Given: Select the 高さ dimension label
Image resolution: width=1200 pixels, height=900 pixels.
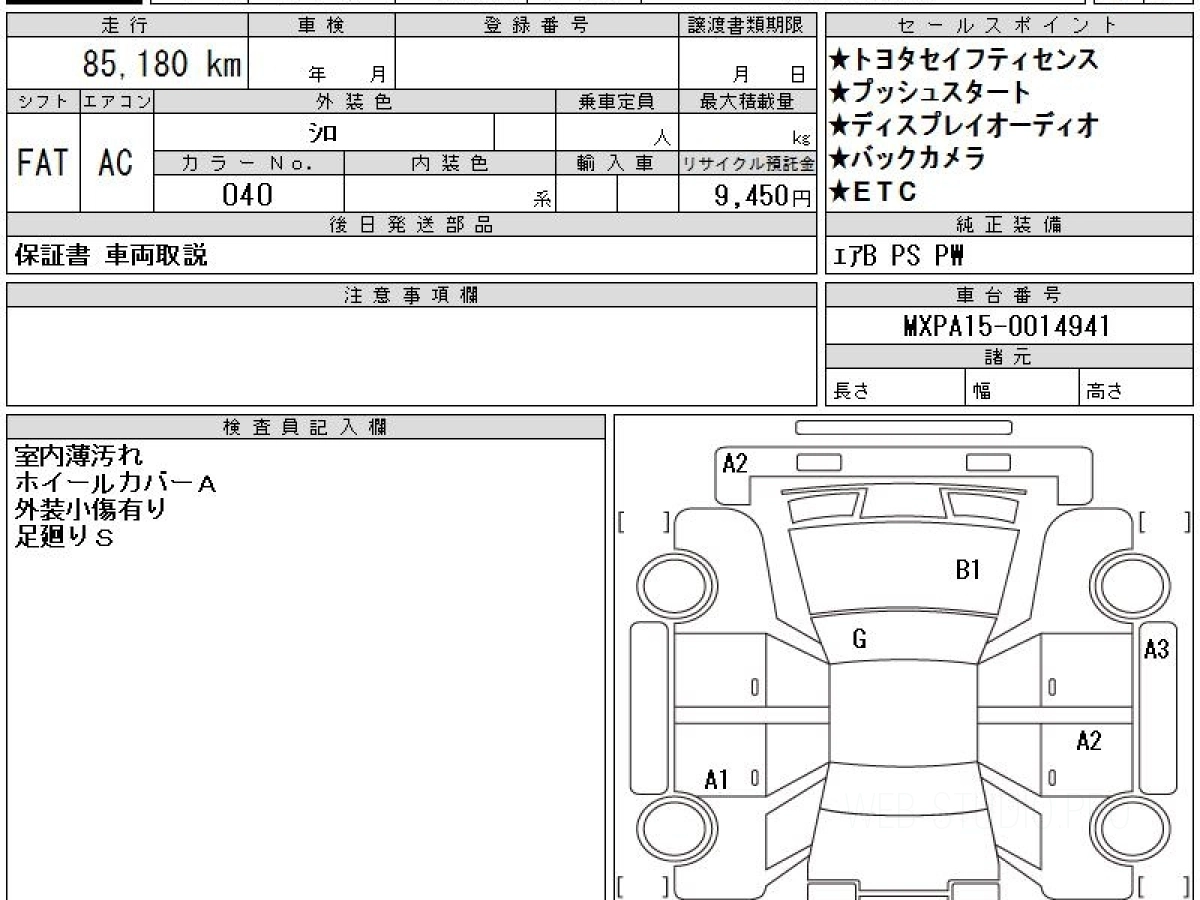Looking at the screenshot, I should click(1104, 391).
